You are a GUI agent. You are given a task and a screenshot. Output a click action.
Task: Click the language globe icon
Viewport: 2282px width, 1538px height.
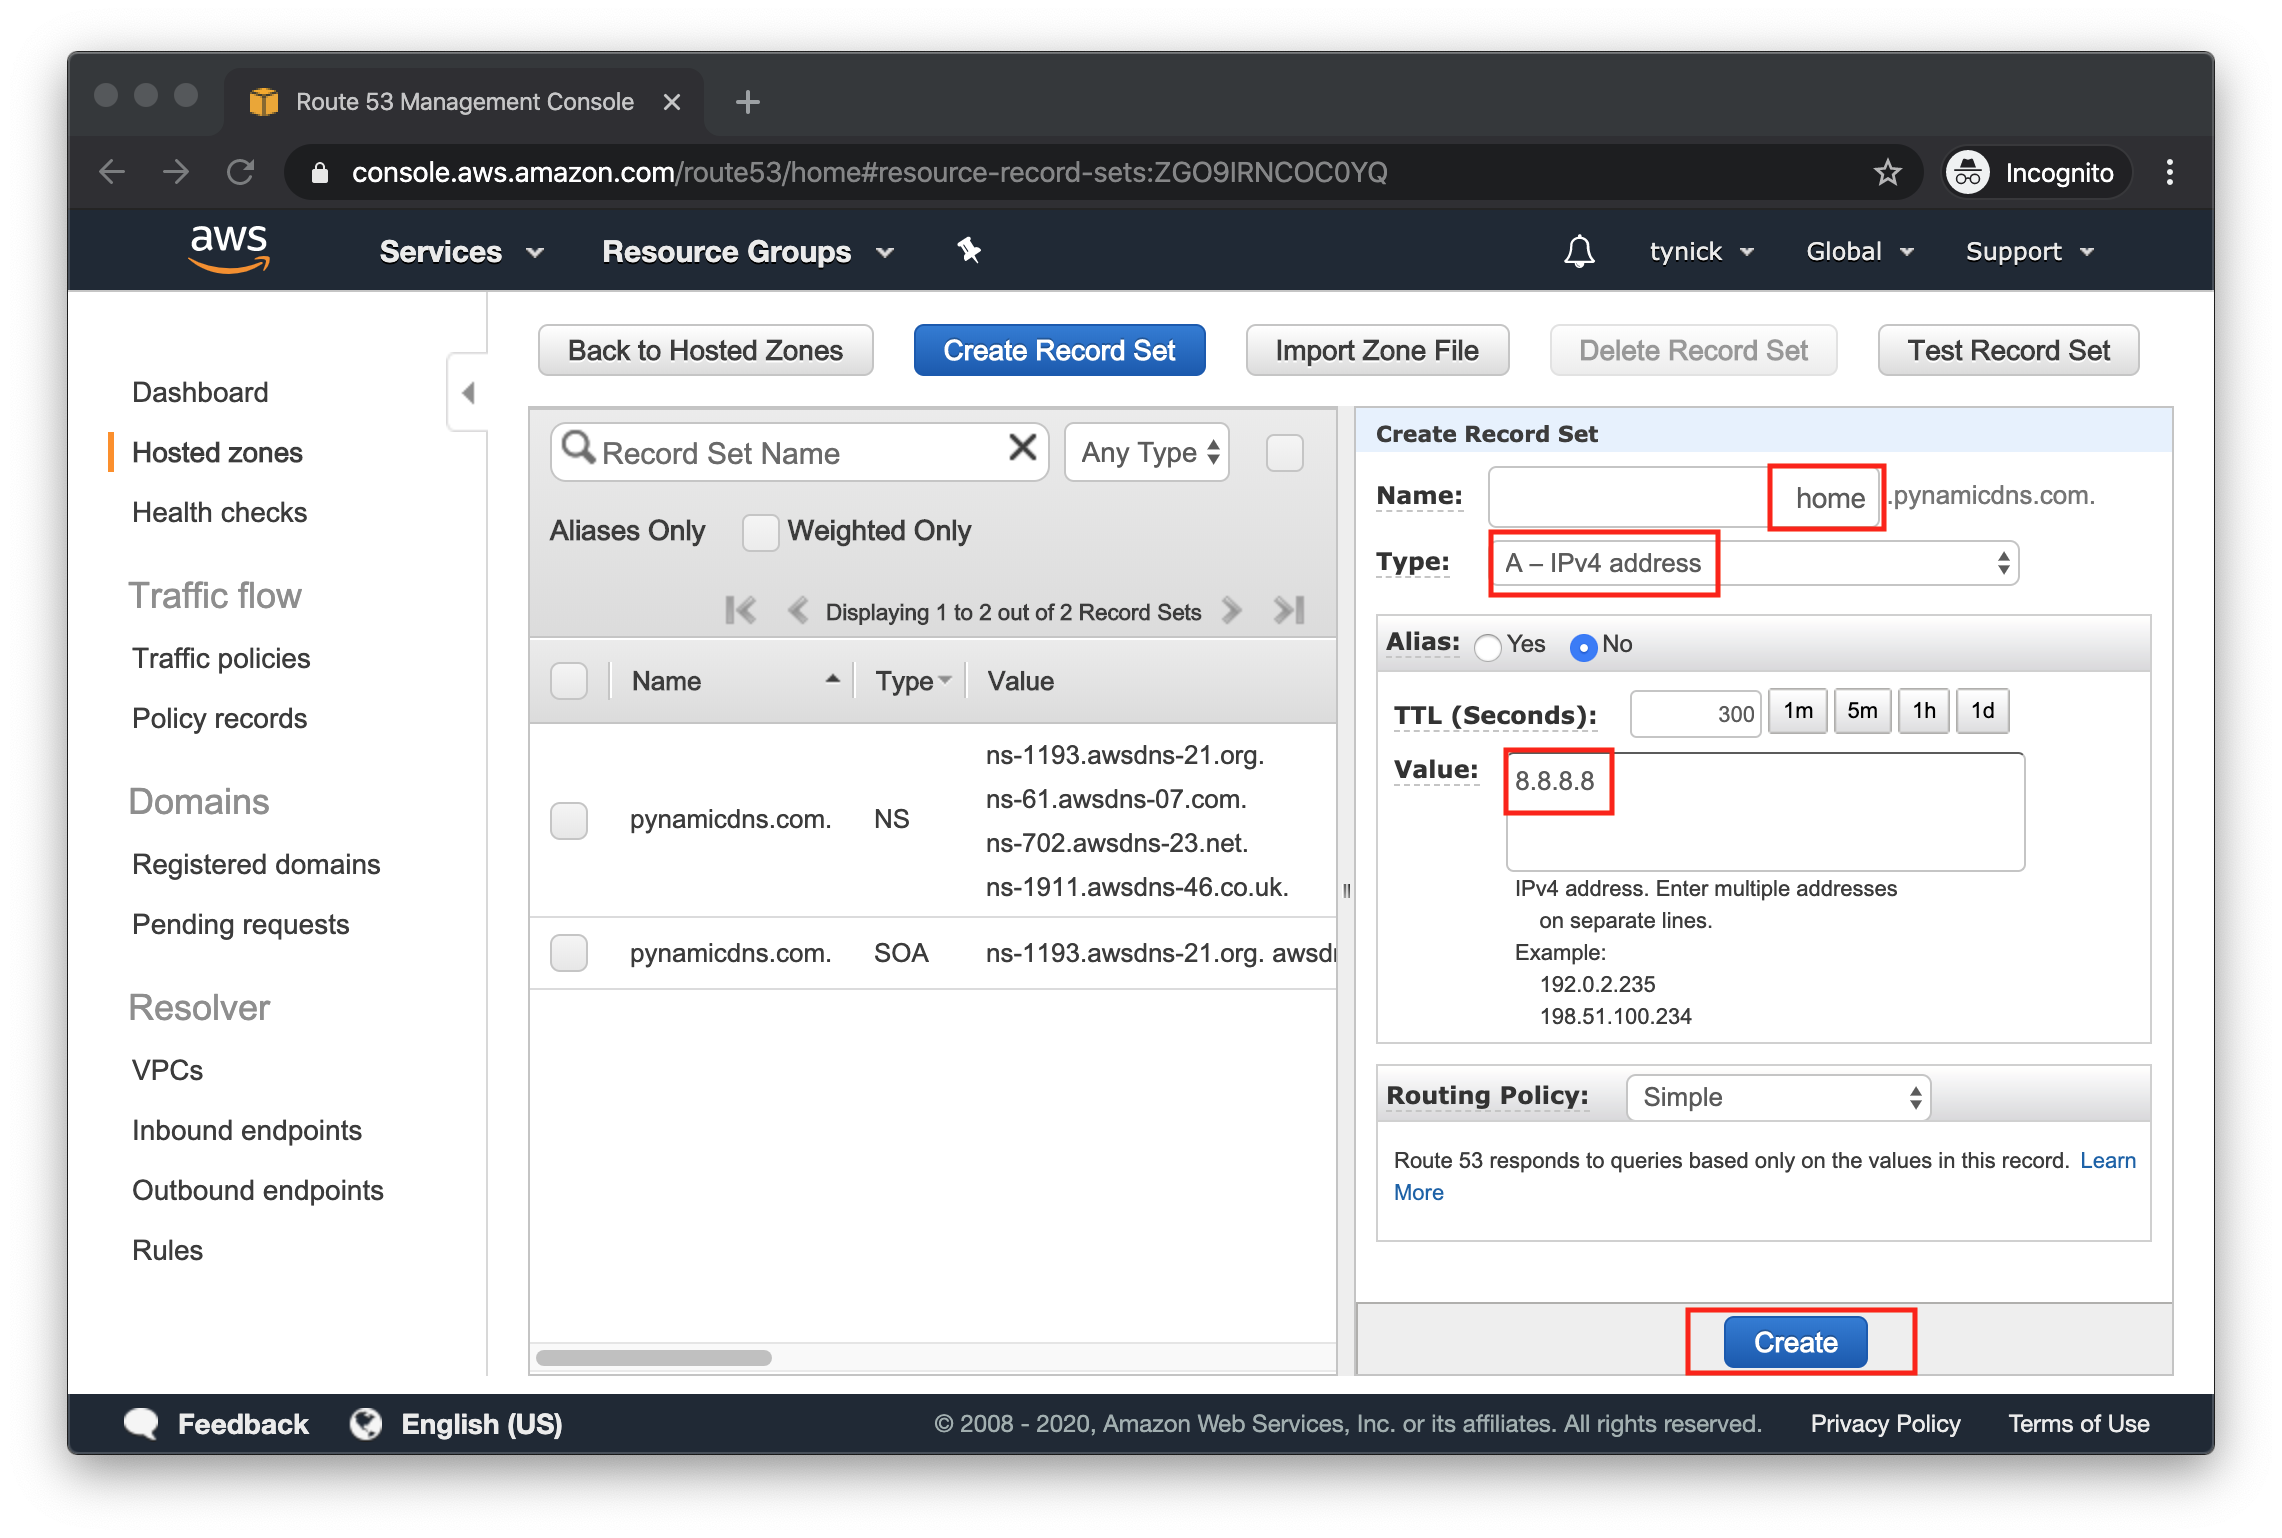click(x=365, y=1423)
